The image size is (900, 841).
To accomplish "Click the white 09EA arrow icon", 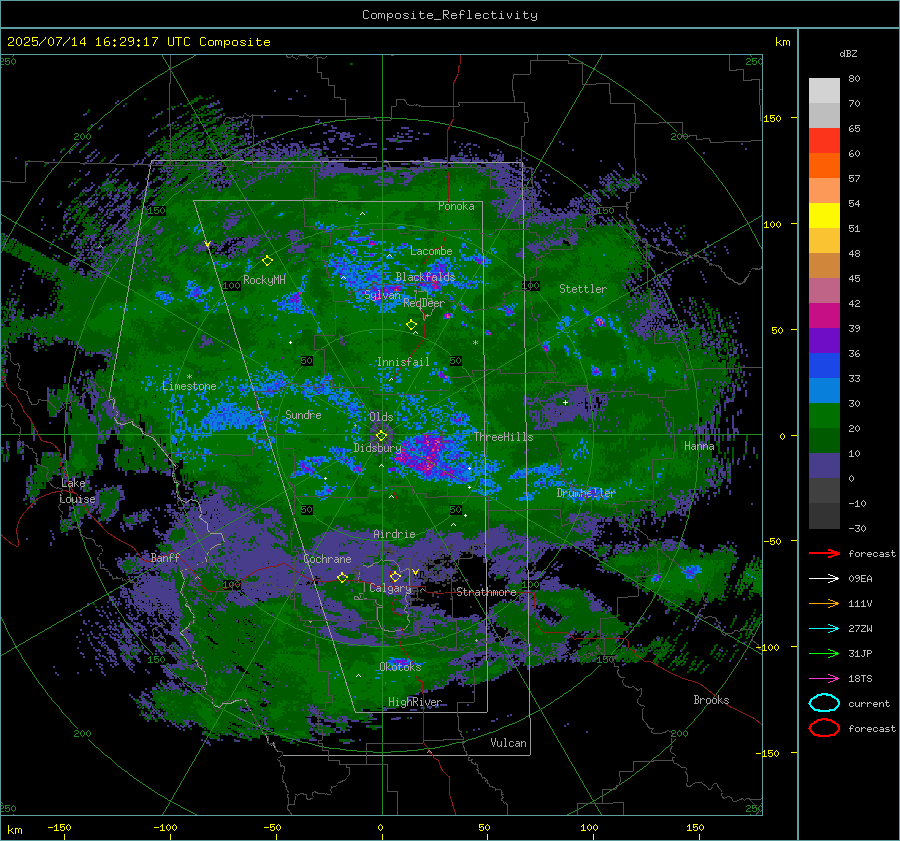I will point(824,578).
